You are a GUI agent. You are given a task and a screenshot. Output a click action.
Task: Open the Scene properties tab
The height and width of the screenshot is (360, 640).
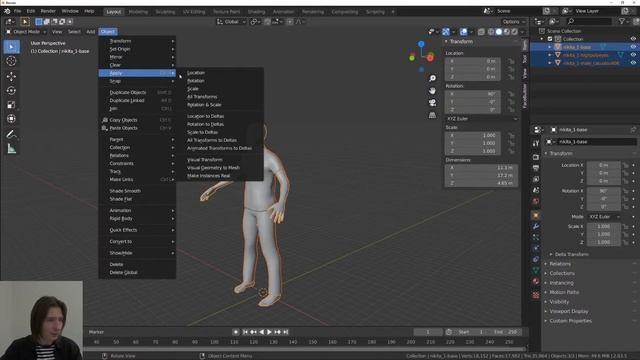[x=536, y=190]
